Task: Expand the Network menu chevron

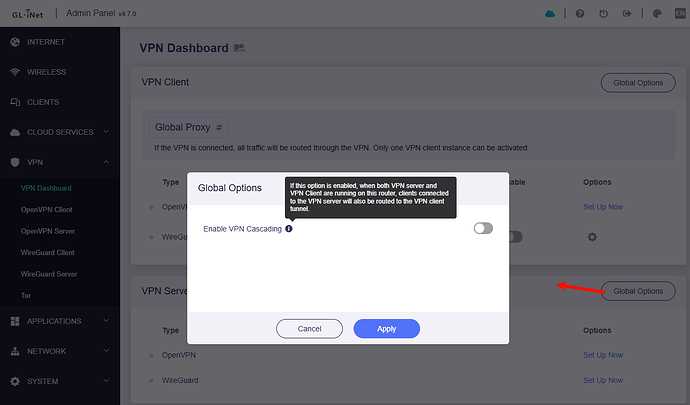Action: pos(106,351)
